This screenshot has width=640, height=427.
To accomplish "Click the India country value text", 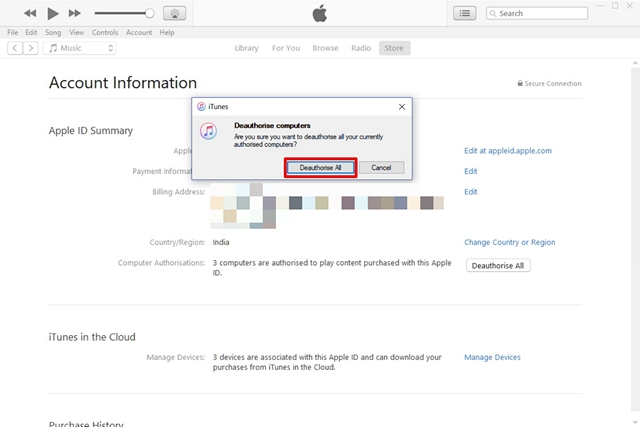I will coord(221,242).
